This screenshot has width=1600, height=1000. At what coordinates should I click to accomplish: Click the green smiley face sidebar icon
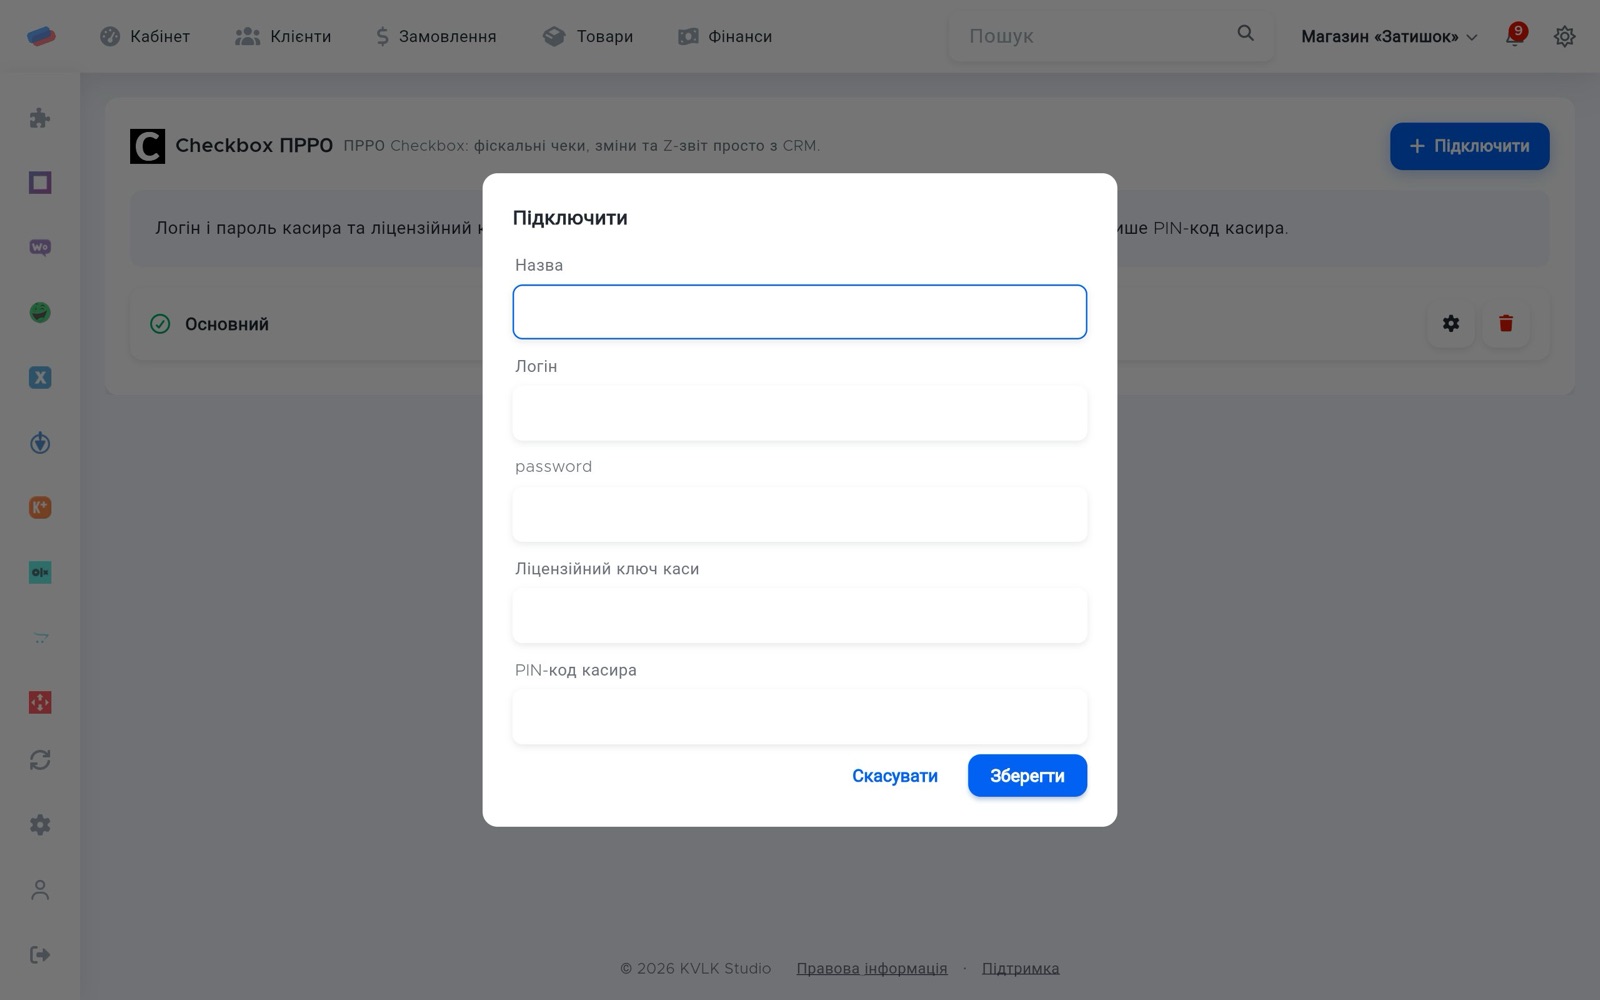click(x=40, y=313)
